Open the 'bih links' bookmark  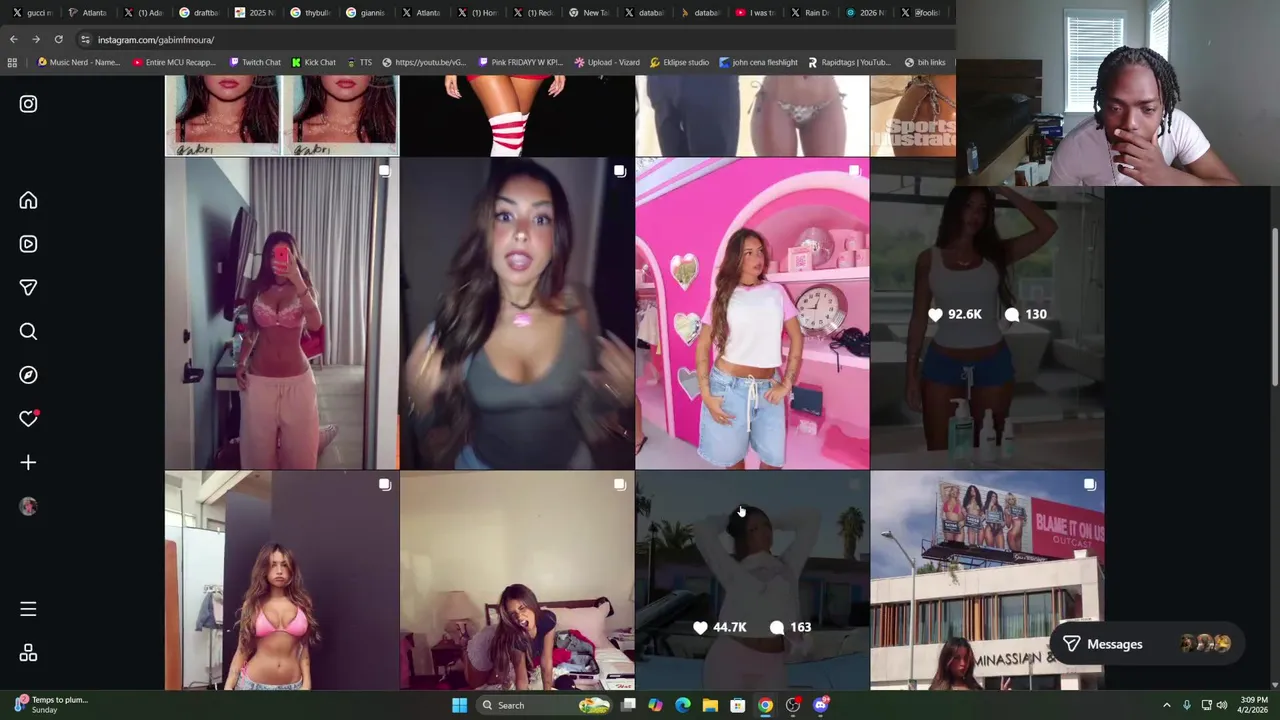tap(924, 63)
